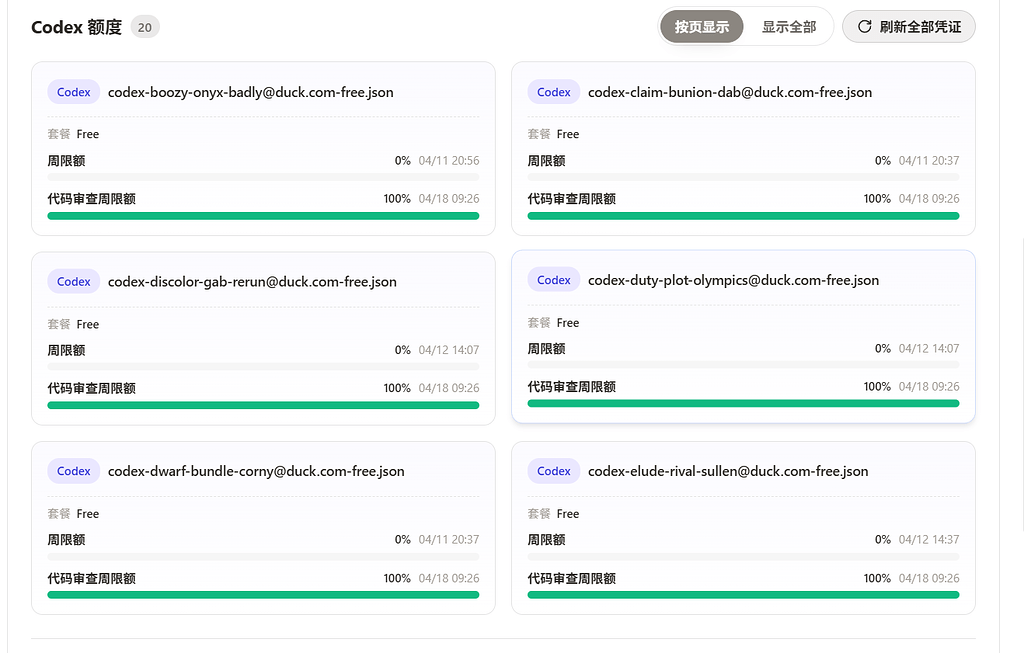
Task: Click Codex 额度 heading
Action: pyautogui.click(x=76, y=27)
